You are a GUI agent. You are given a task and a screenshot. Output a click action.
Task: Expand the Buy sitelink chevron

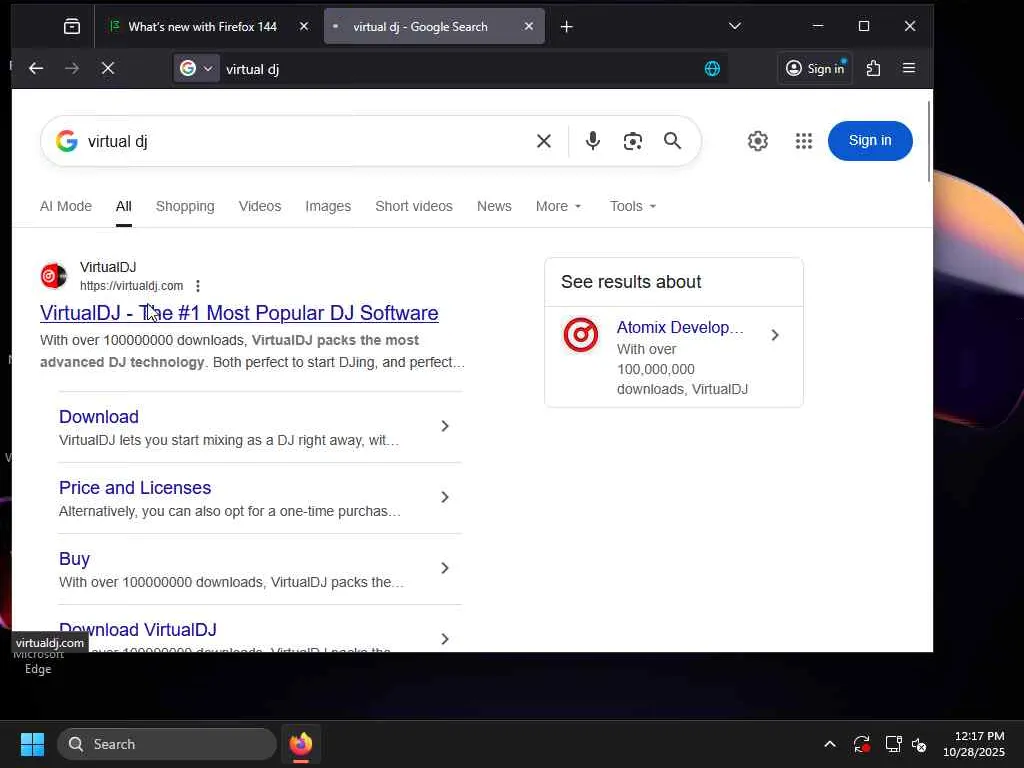tap(445, 568)
